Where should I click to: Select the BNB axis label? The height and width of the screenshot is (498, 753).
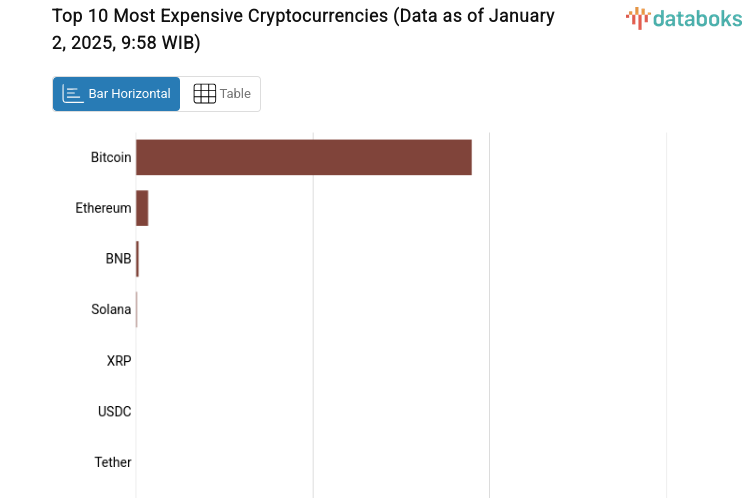(x=118, y=259)
